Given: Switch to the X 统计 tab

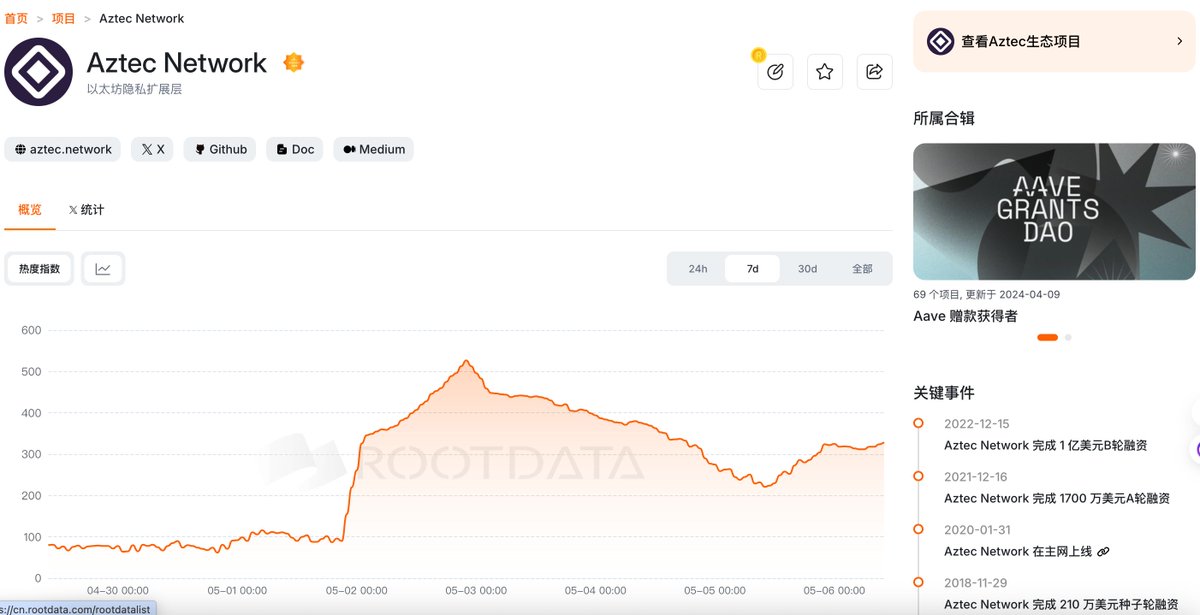Looking at the screenshot, I should (86, 210).
